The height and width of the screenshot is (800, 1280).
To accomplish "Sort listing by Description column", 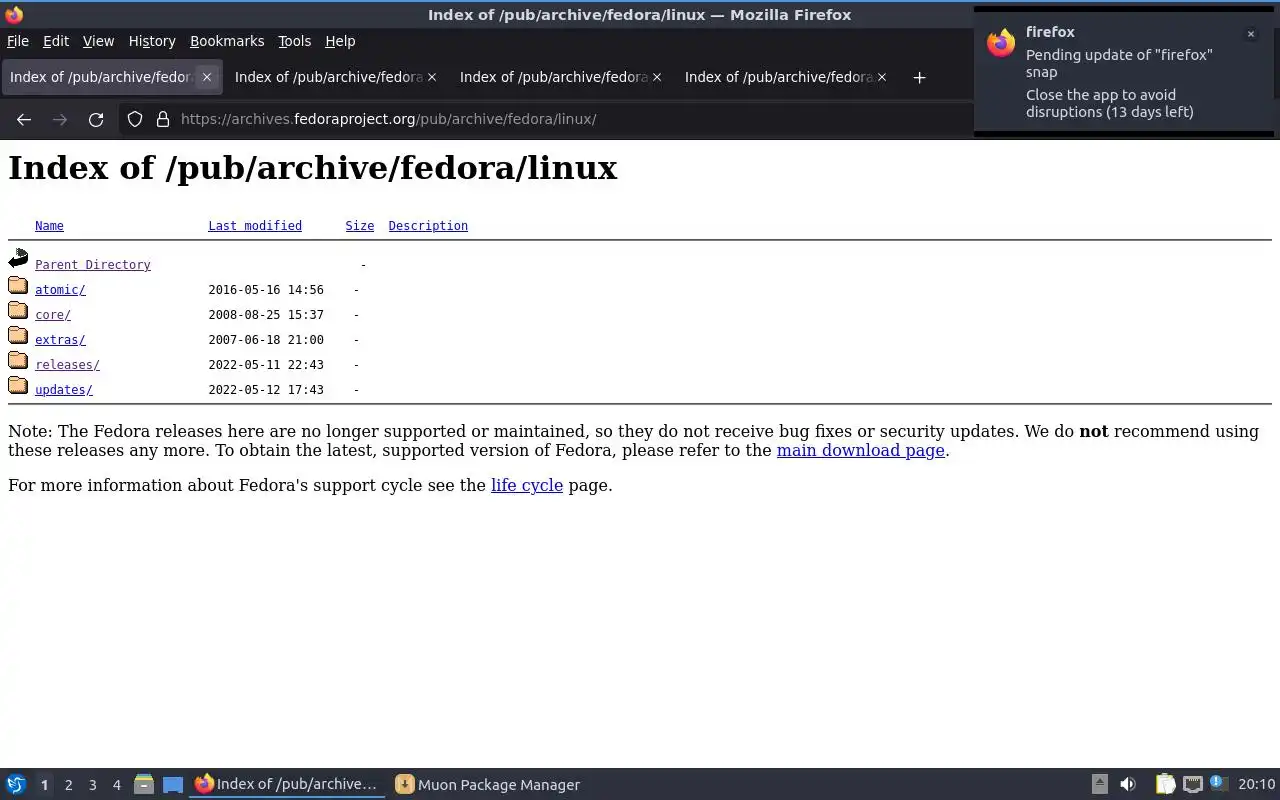I will [428, 226].
